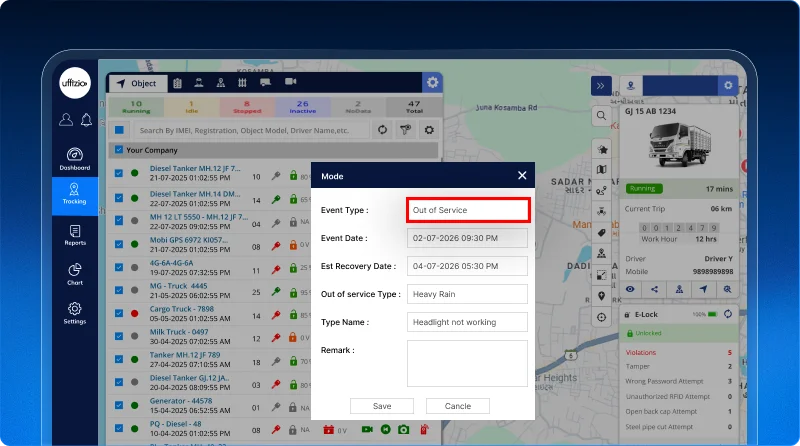
Task: Toggle the Your Company checkbox
Action: click(119, 150)
